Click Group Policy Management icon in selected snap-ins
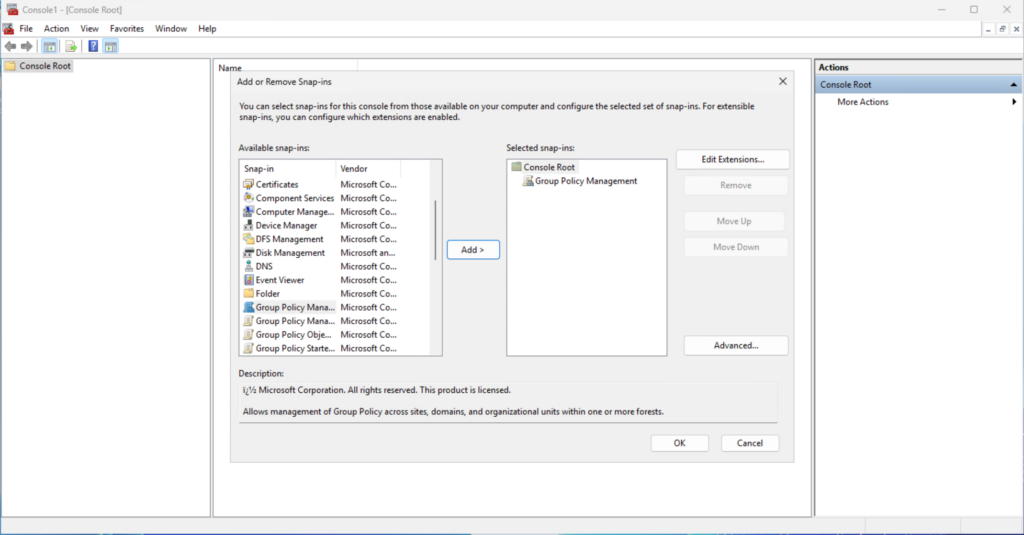The image size is (1024, 535). [528, 181]
